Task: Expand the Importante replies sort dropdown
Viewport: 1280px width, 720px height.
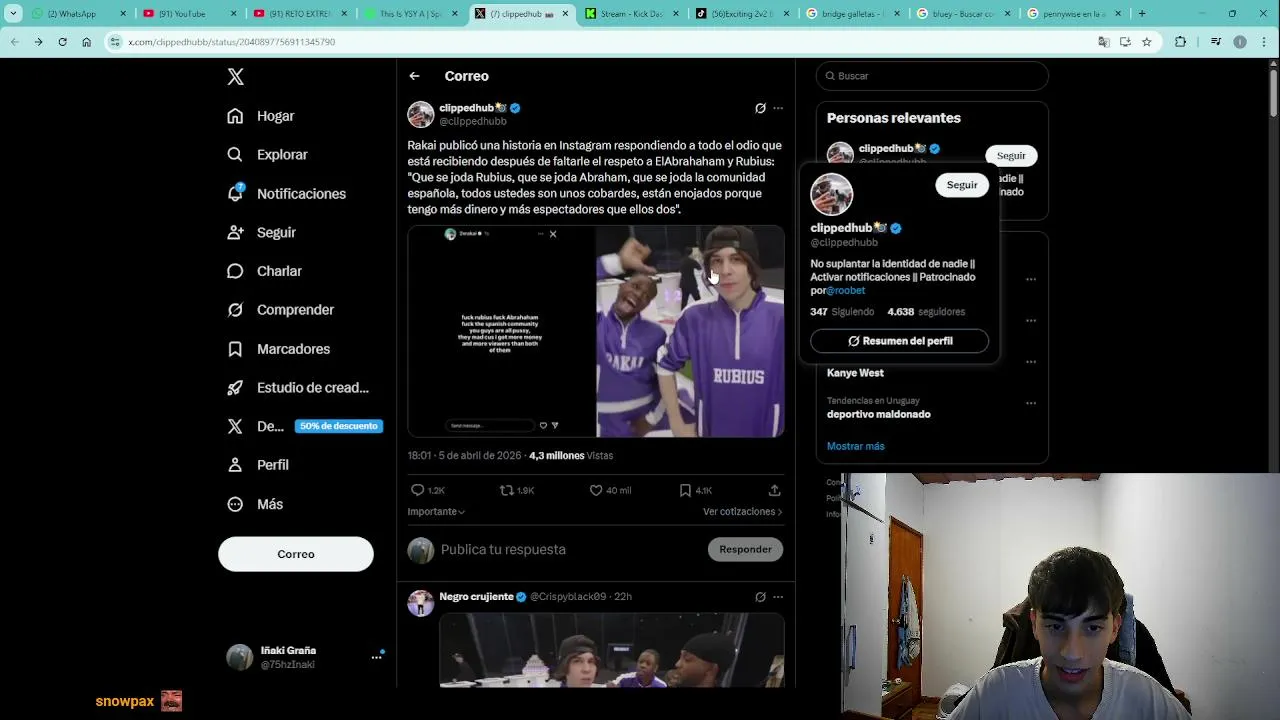Action: (x=436, y=512)
